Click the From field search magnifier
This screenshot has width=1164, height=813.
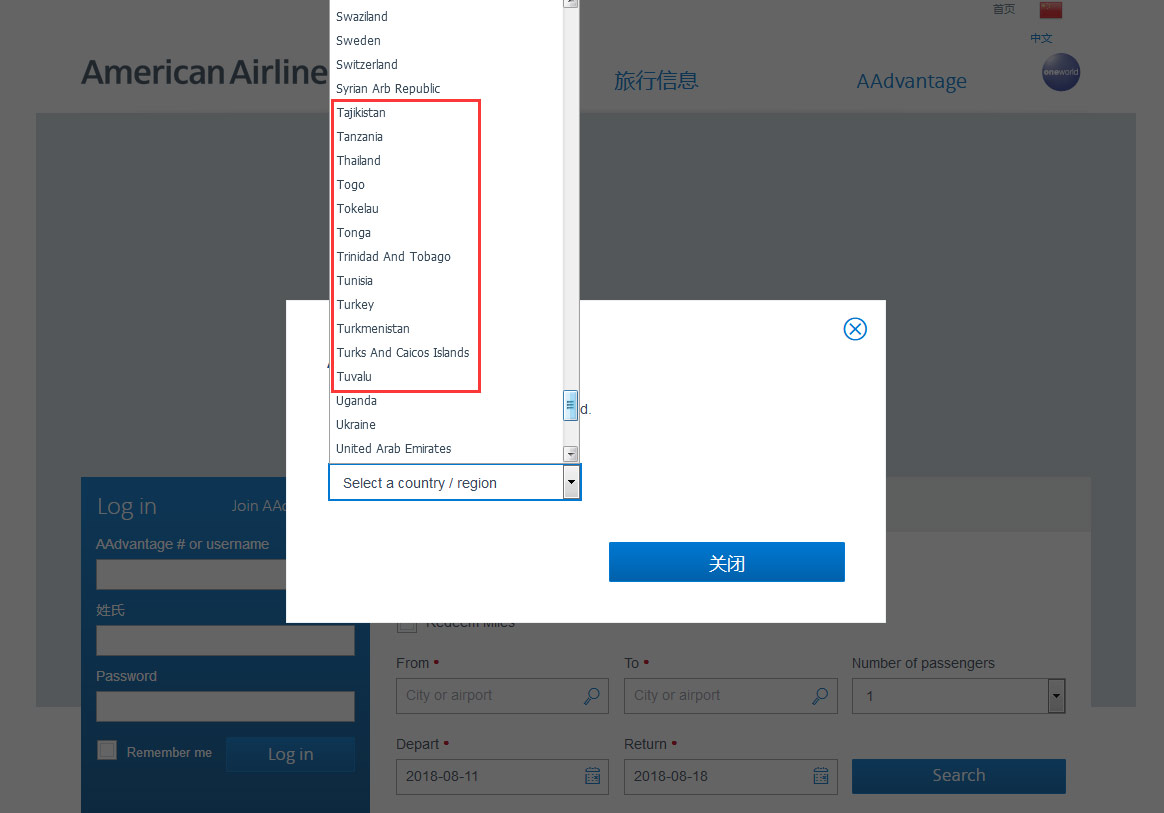click(x=592, y=696)
